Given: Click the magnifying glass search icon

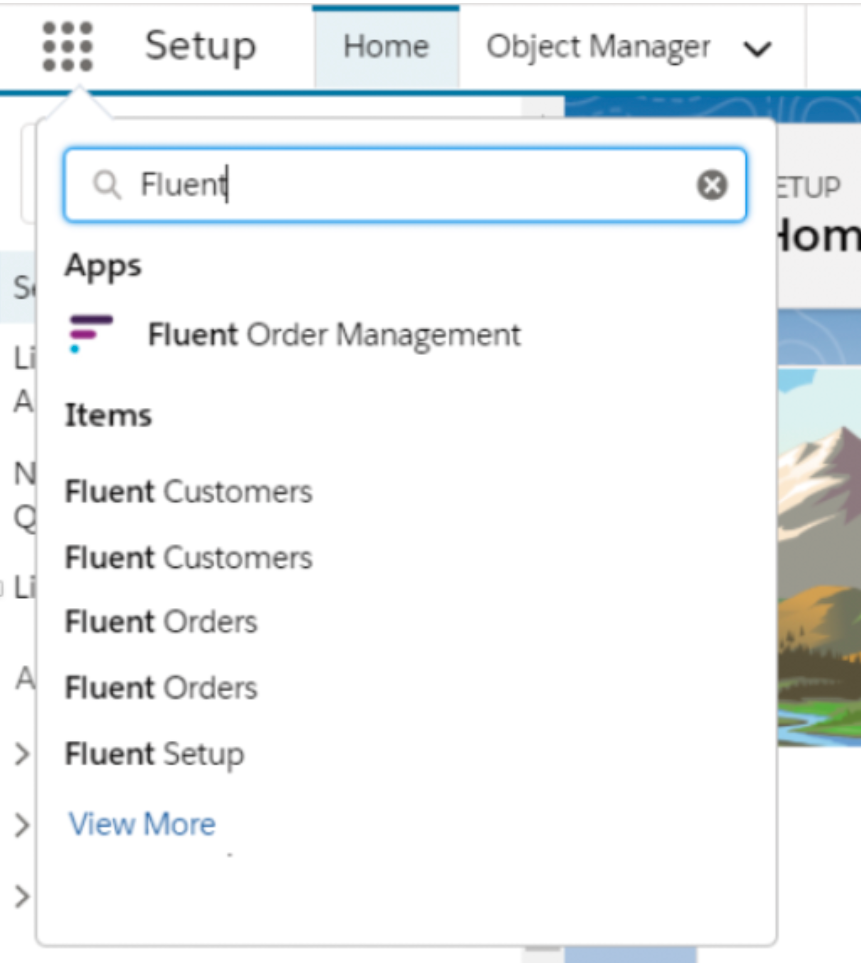Looking at the screenshot, I should click(107, 185).
